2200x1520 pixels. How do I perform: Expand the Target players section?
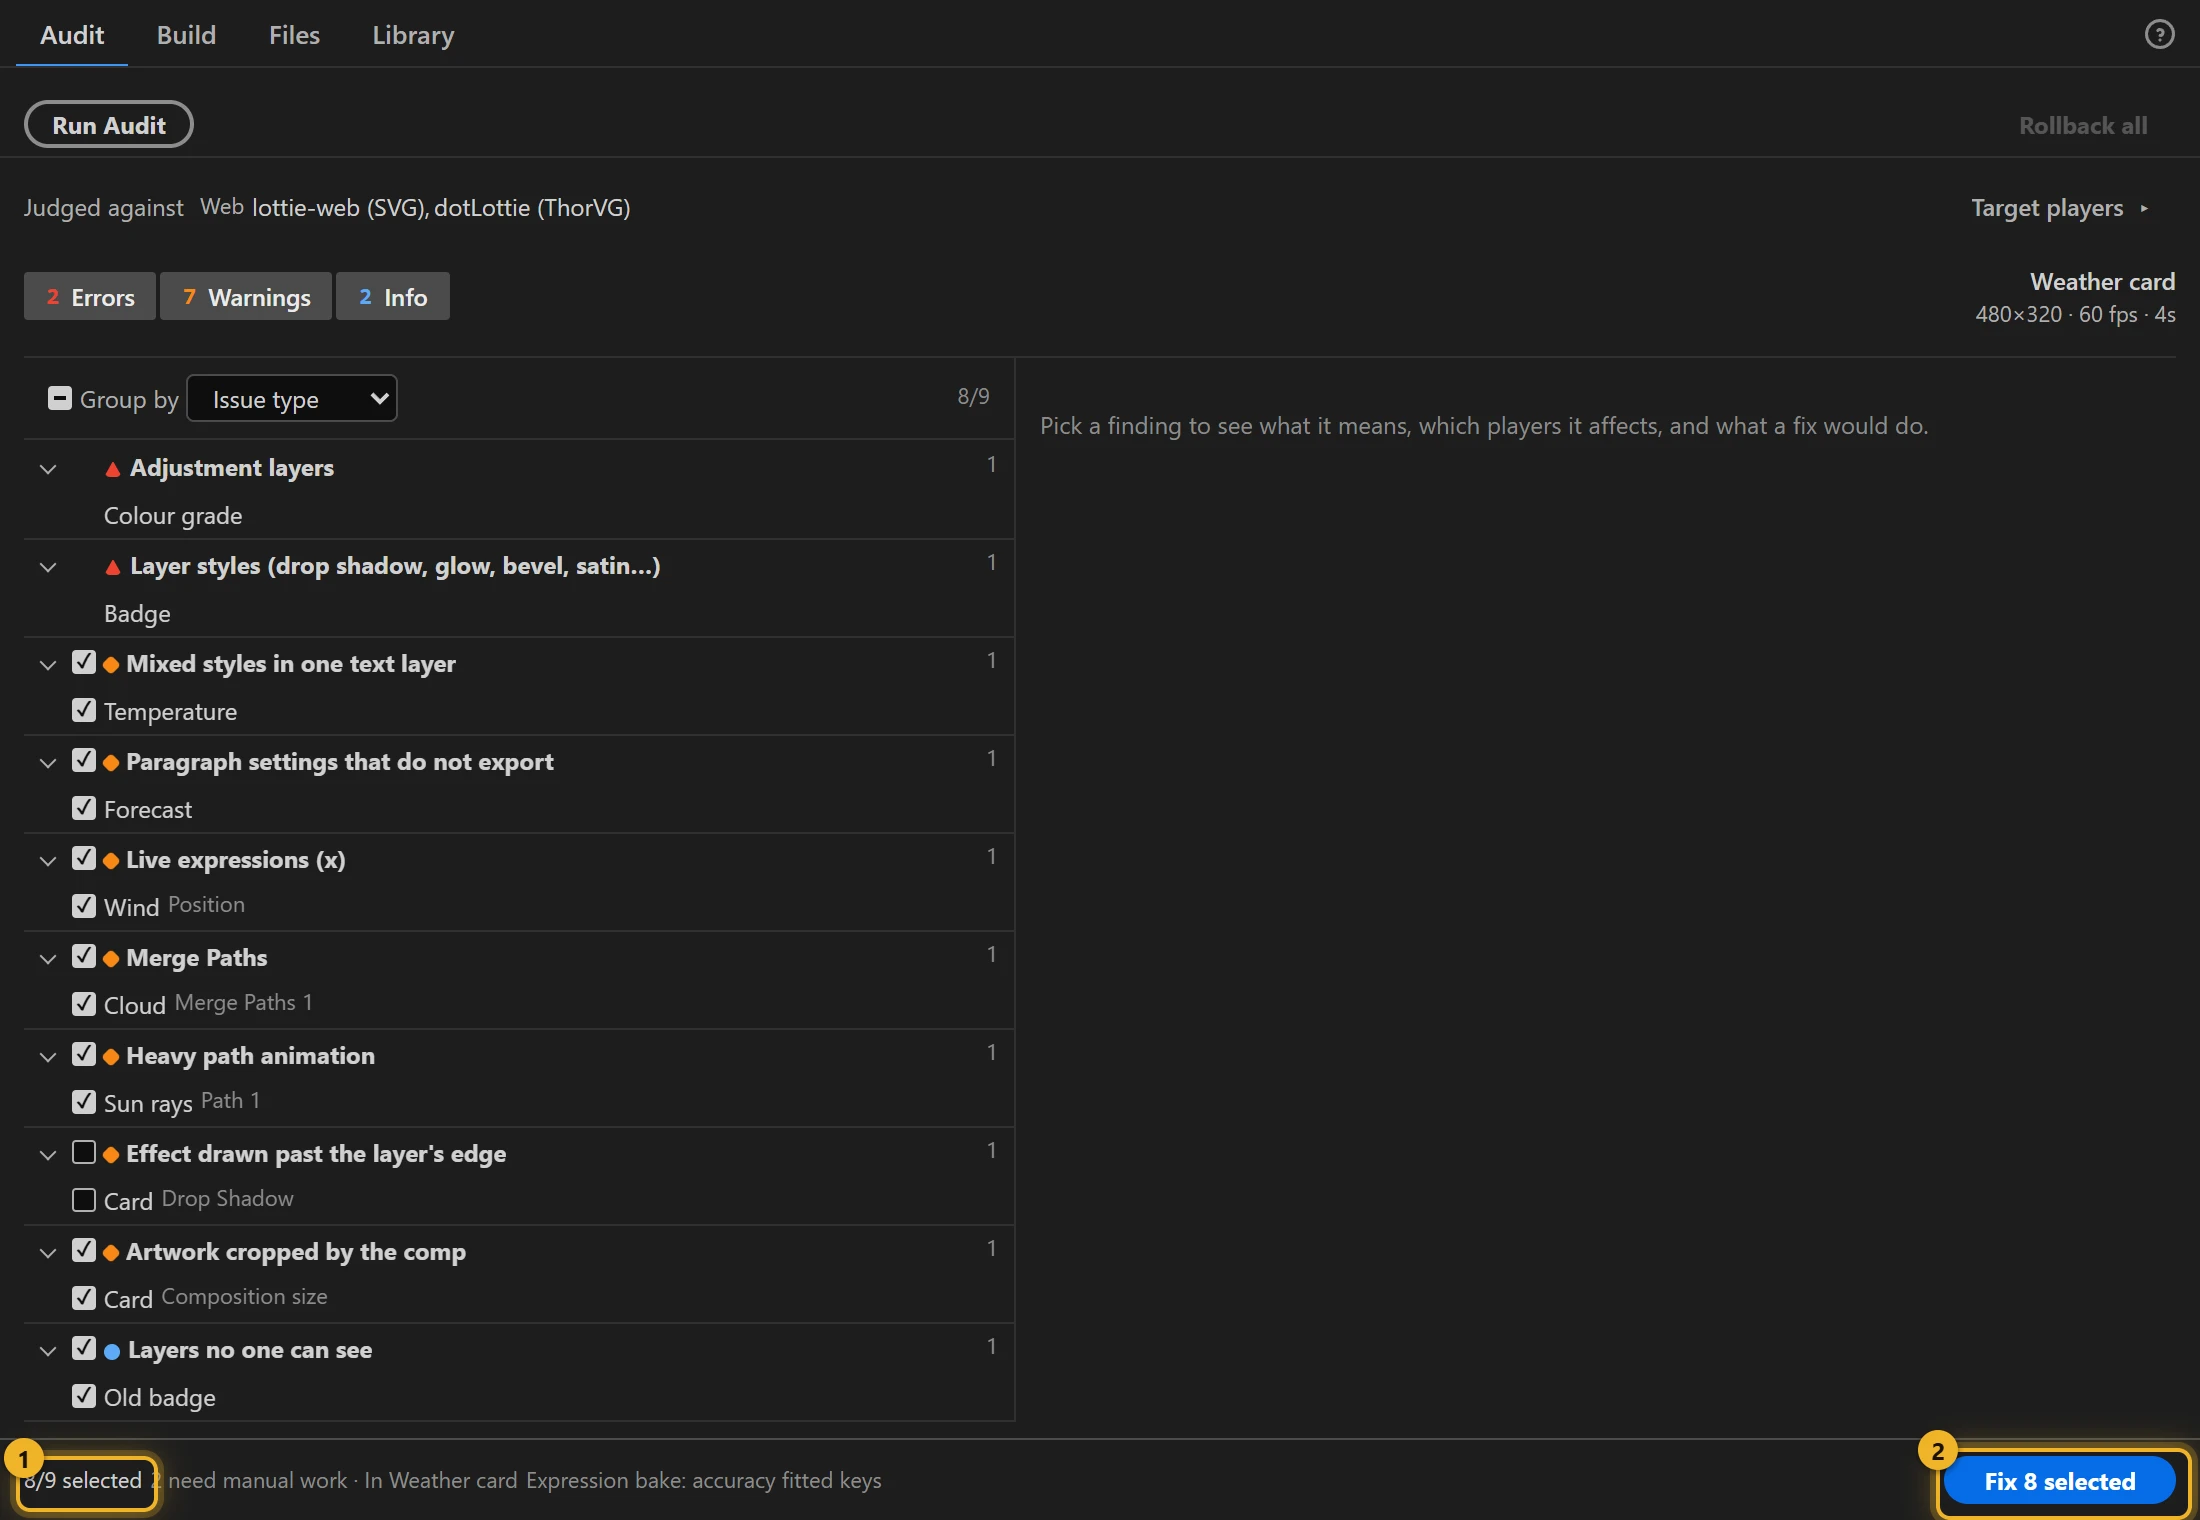[2059, 208]
